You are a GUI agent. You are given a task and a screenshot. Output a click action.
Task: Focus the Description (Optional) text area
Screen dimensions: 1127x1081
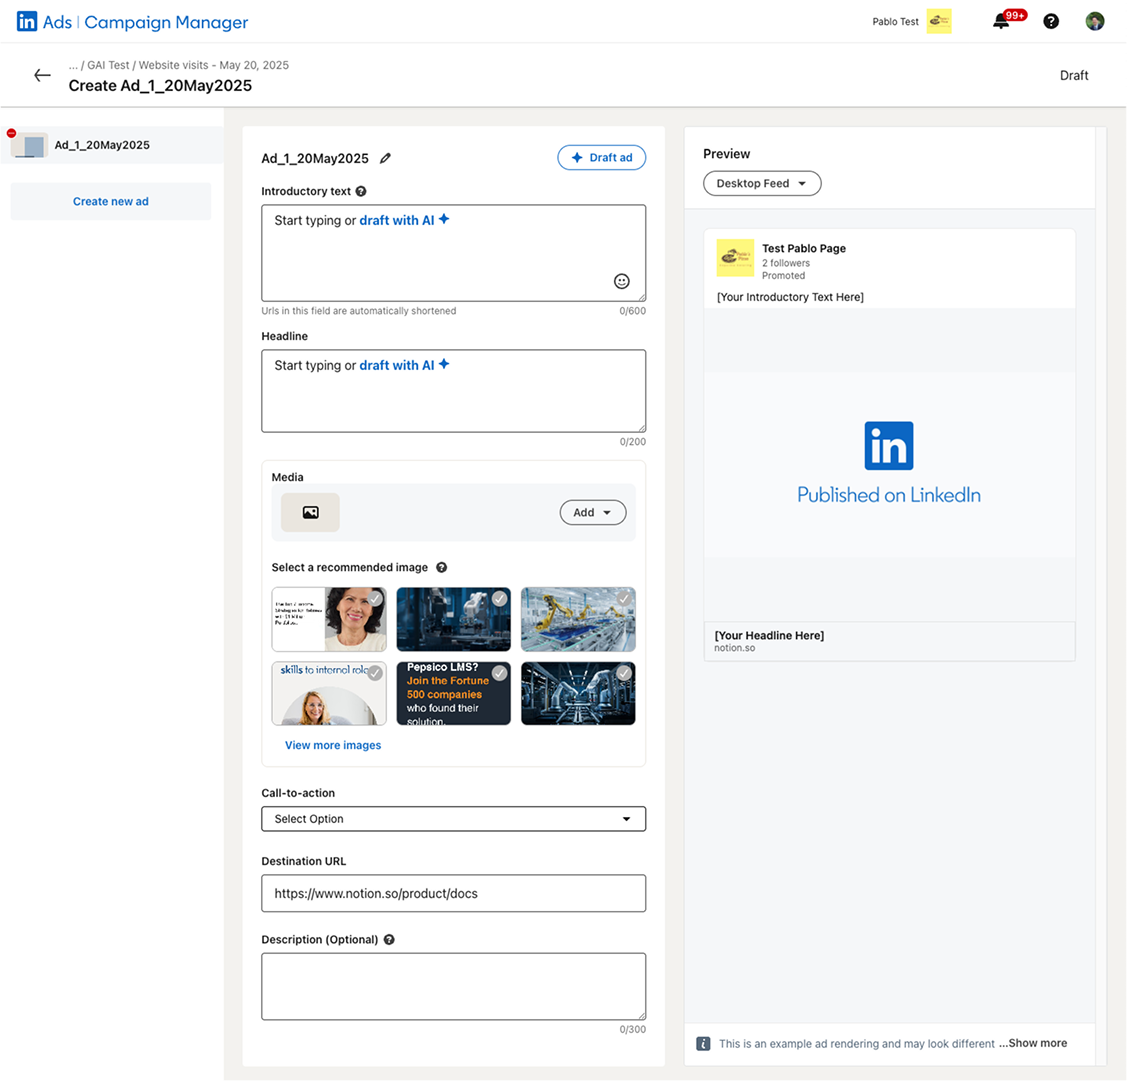pyautogui.click(x=454, y=987)
